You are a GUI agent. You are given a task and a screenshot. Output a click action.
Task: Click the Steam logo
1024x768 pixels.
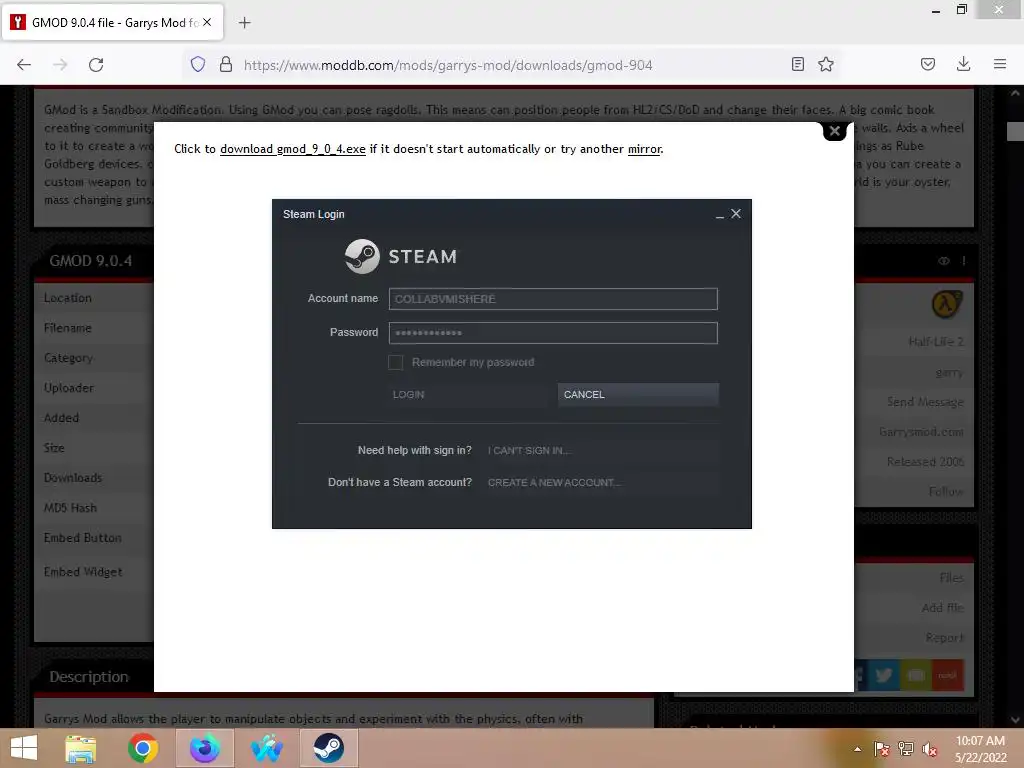(400, 256)
